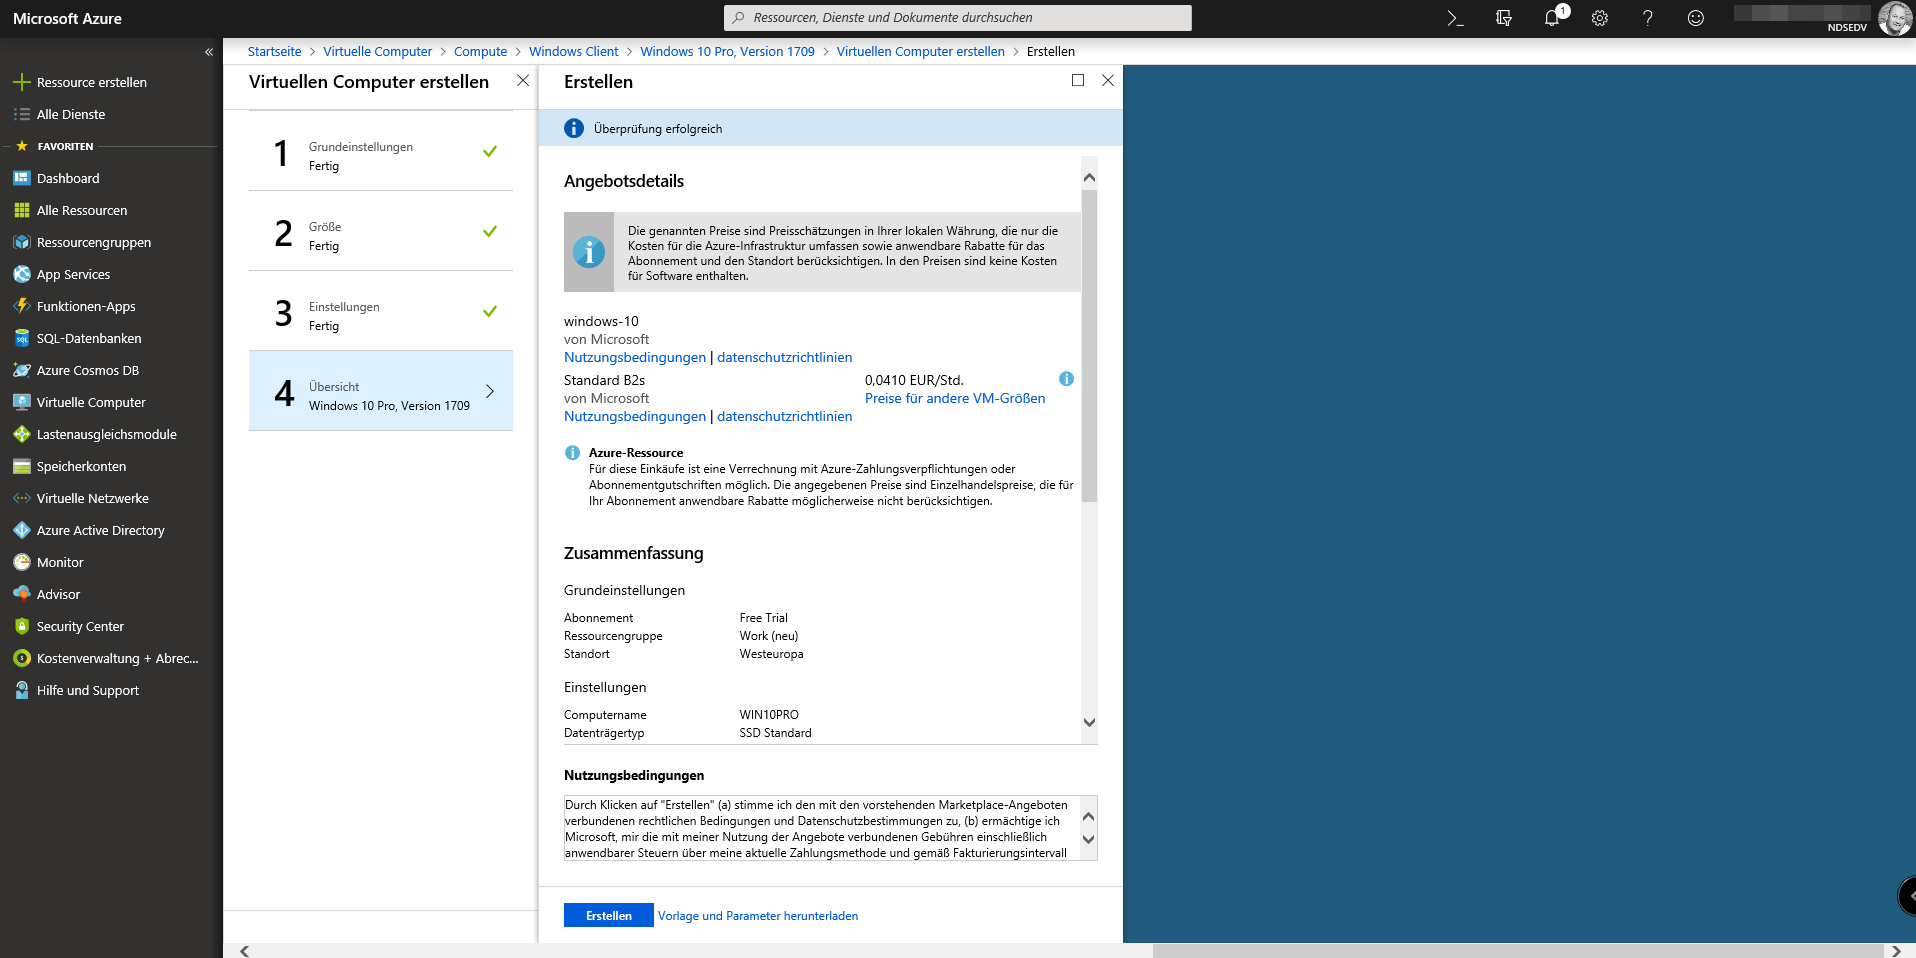This screenshot has height=958, width=1916.
Task: Click Ressource erstellen in sidebar
Action: point(91,82)
